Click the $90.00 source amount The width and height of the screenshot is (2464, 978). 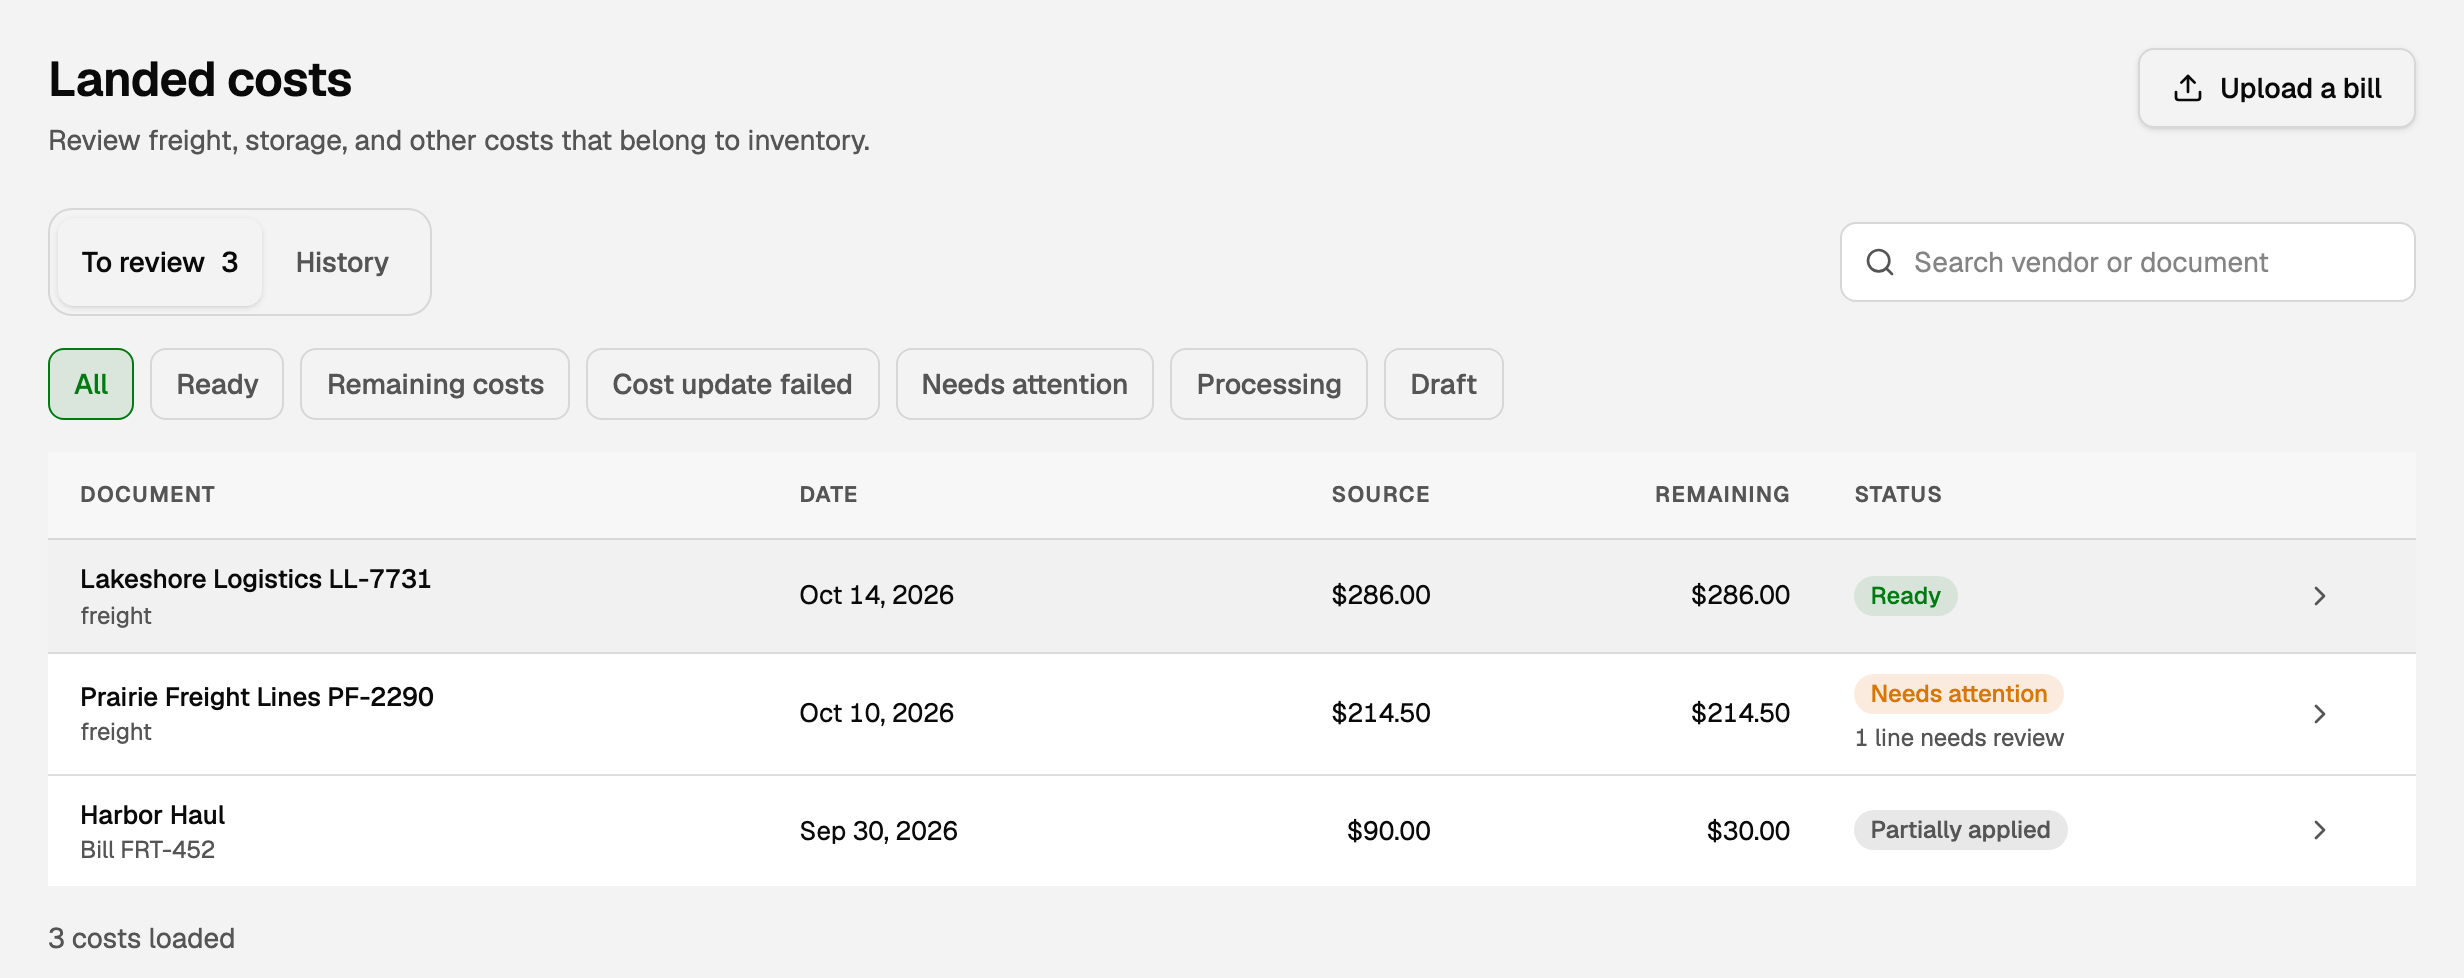tap(1388, 831)
